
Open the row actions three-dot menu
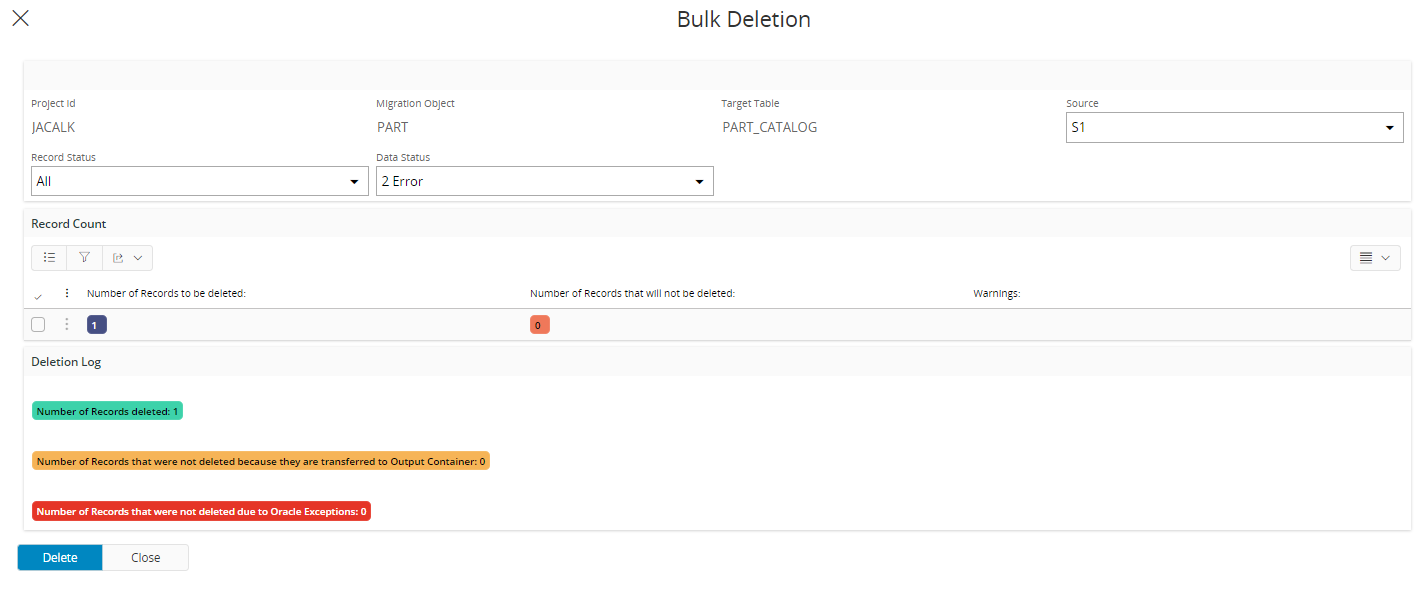pyautogui.click(x=67, y=324)
